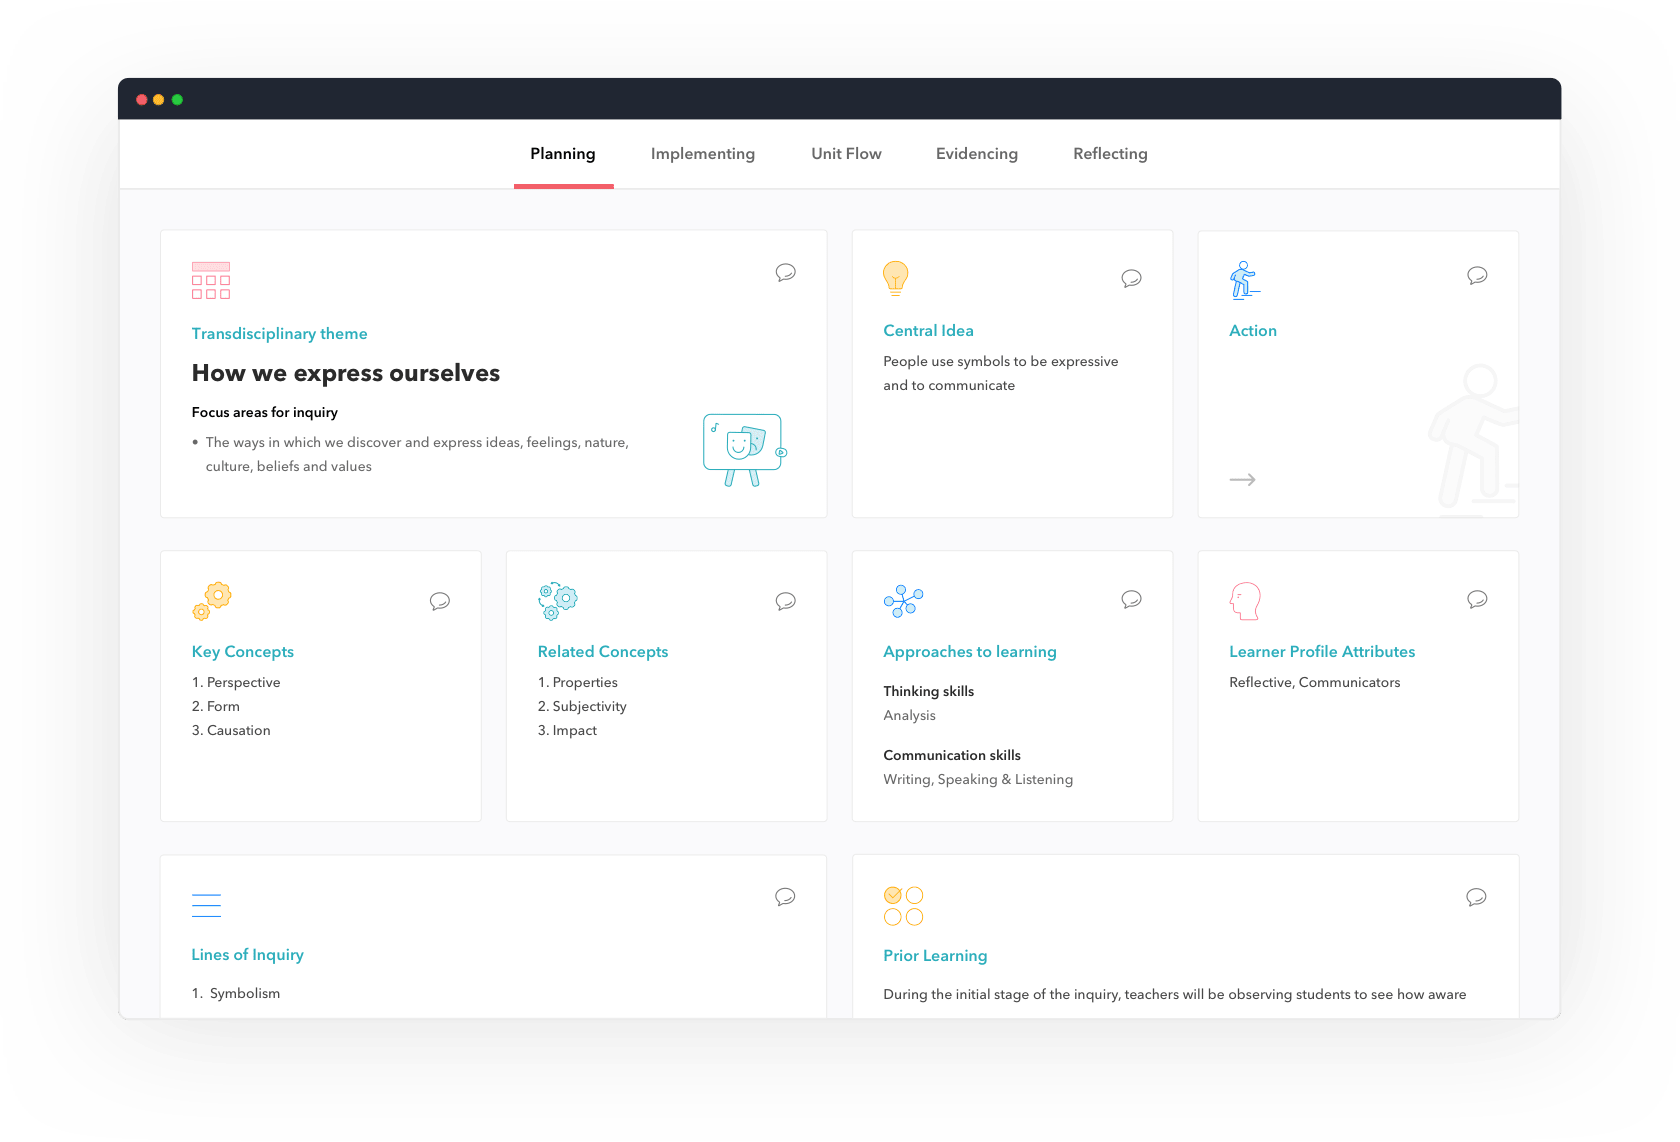Click the Central Idea lightbulb icon
The image size is (1680, 1142).
tap(895, 277)
